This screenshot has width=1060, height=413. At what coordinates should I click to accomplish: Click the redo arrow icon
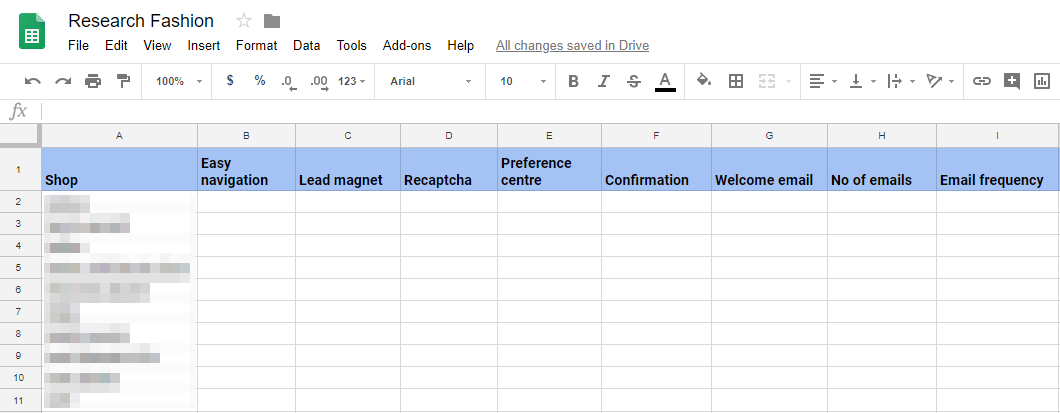coord(63,81)
